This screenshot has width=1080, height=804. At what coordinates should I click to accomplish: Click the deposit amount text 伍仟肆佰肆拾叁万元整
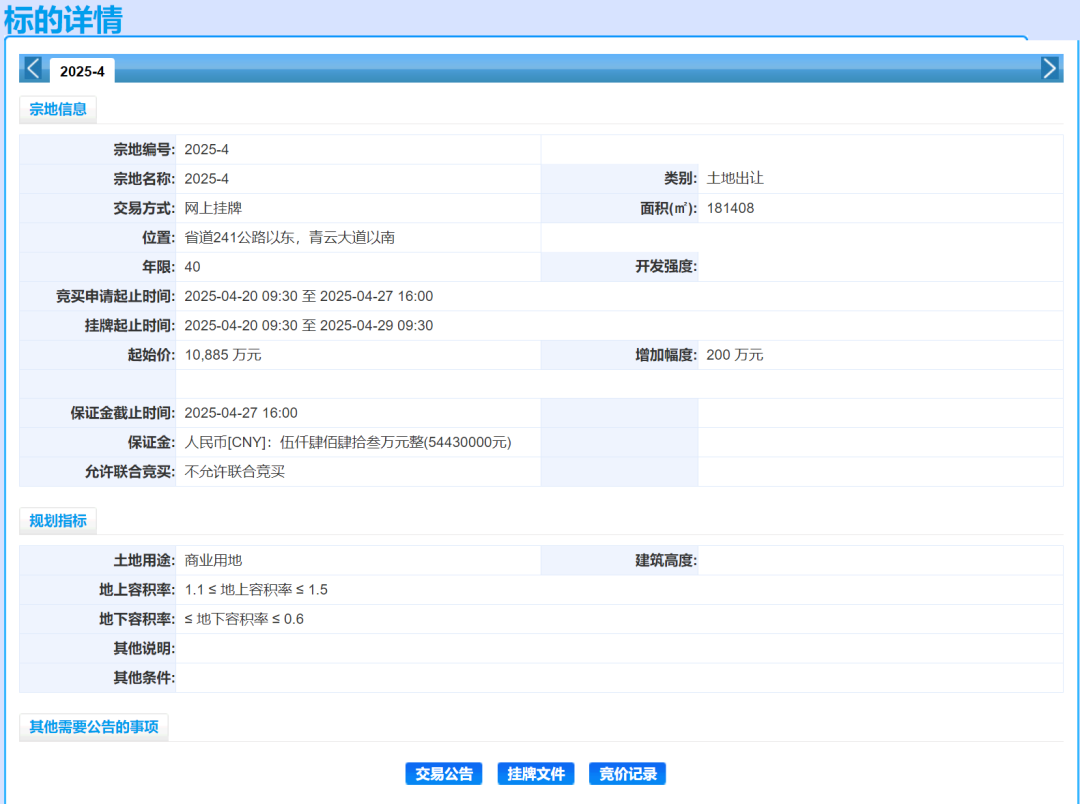pos(351,442)
